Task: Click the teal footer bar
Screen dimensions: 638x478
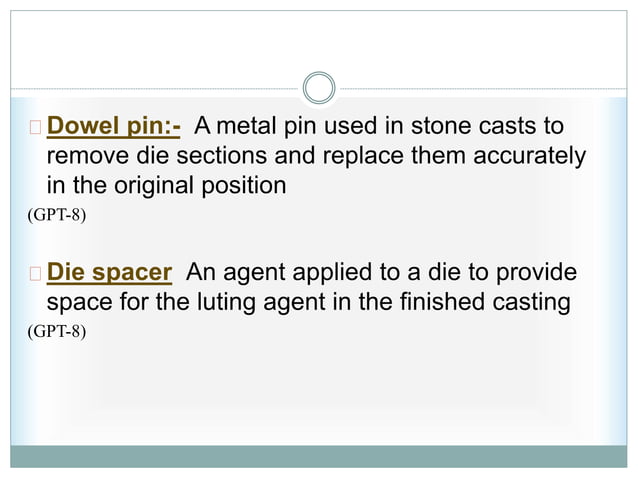Action: coord(319,456)
